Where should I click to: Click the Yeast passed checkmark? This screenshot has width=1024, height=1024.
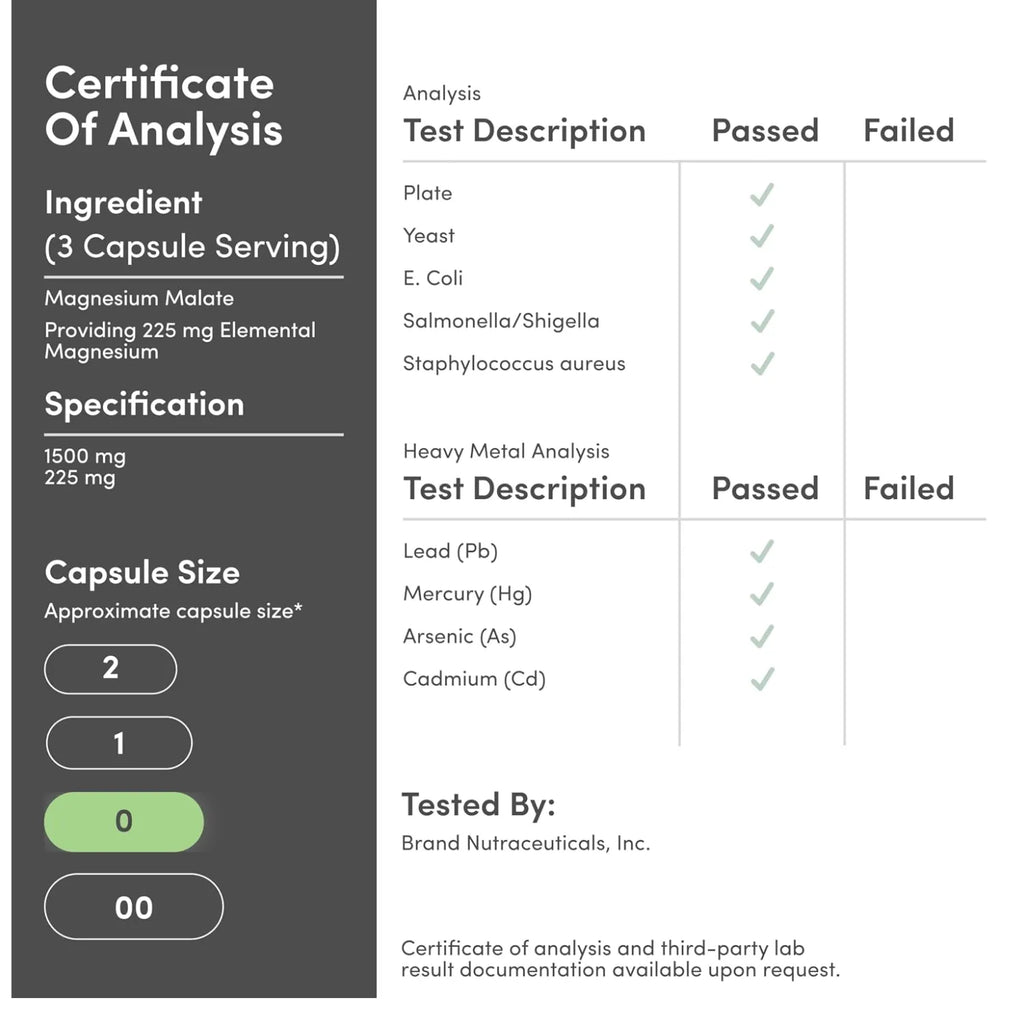coord(761,236)
